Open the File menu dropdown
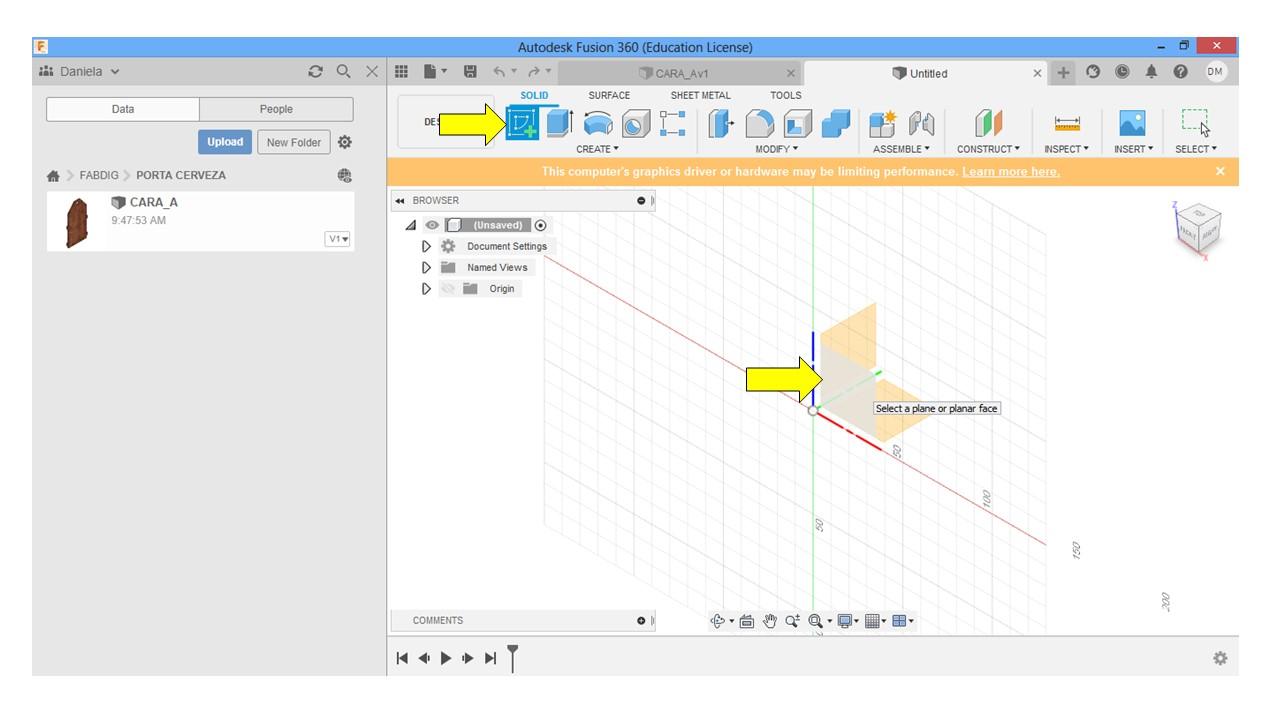Image resolution: width=1280 pixels, height=720 pixels. coord(435,72)
